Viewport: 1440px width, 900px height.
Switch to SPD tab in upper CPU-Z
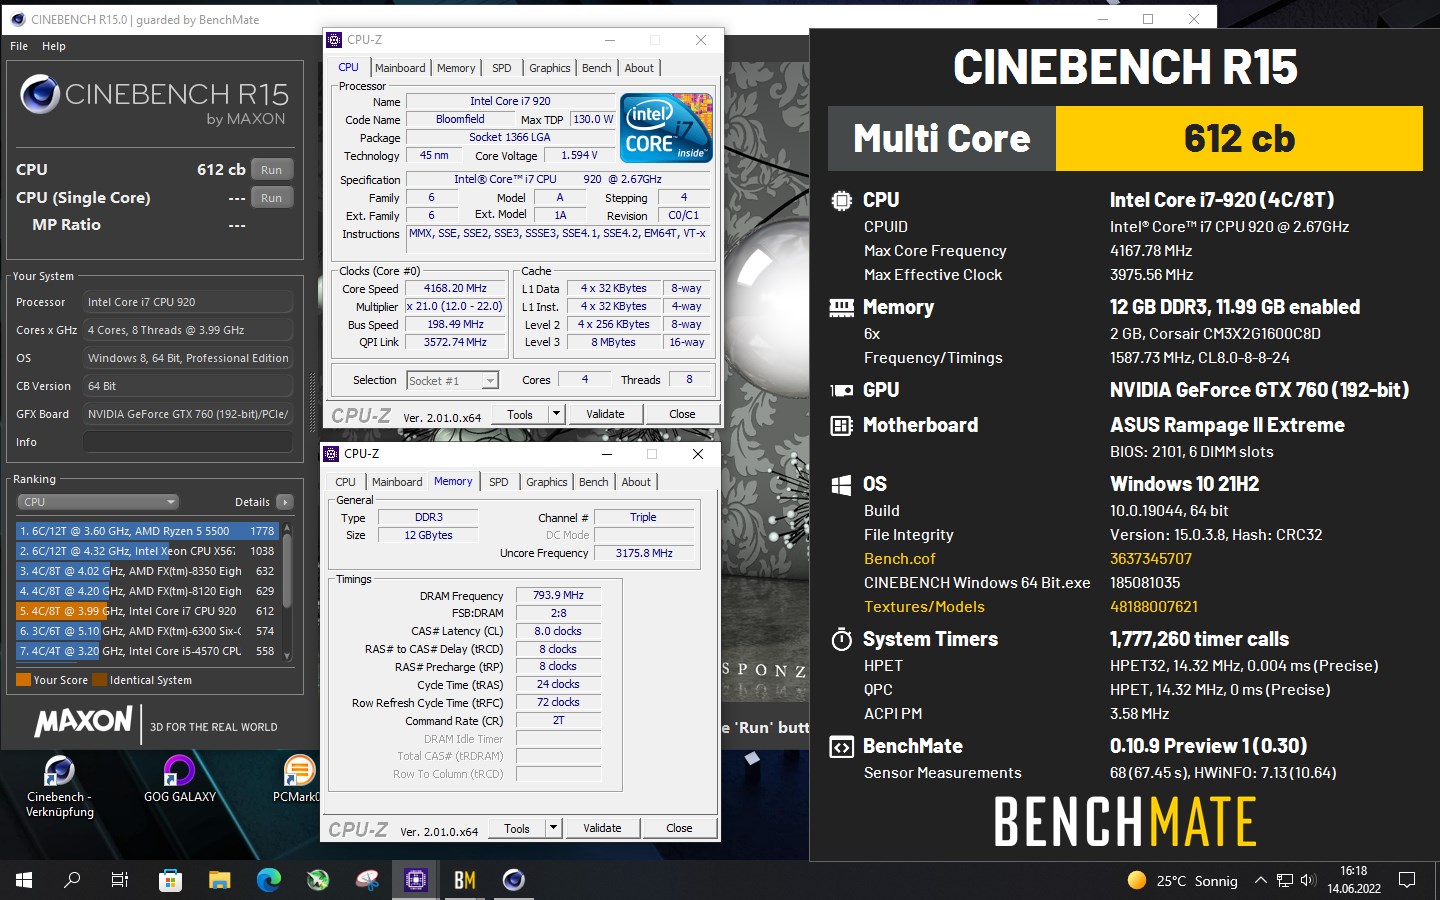502,68
